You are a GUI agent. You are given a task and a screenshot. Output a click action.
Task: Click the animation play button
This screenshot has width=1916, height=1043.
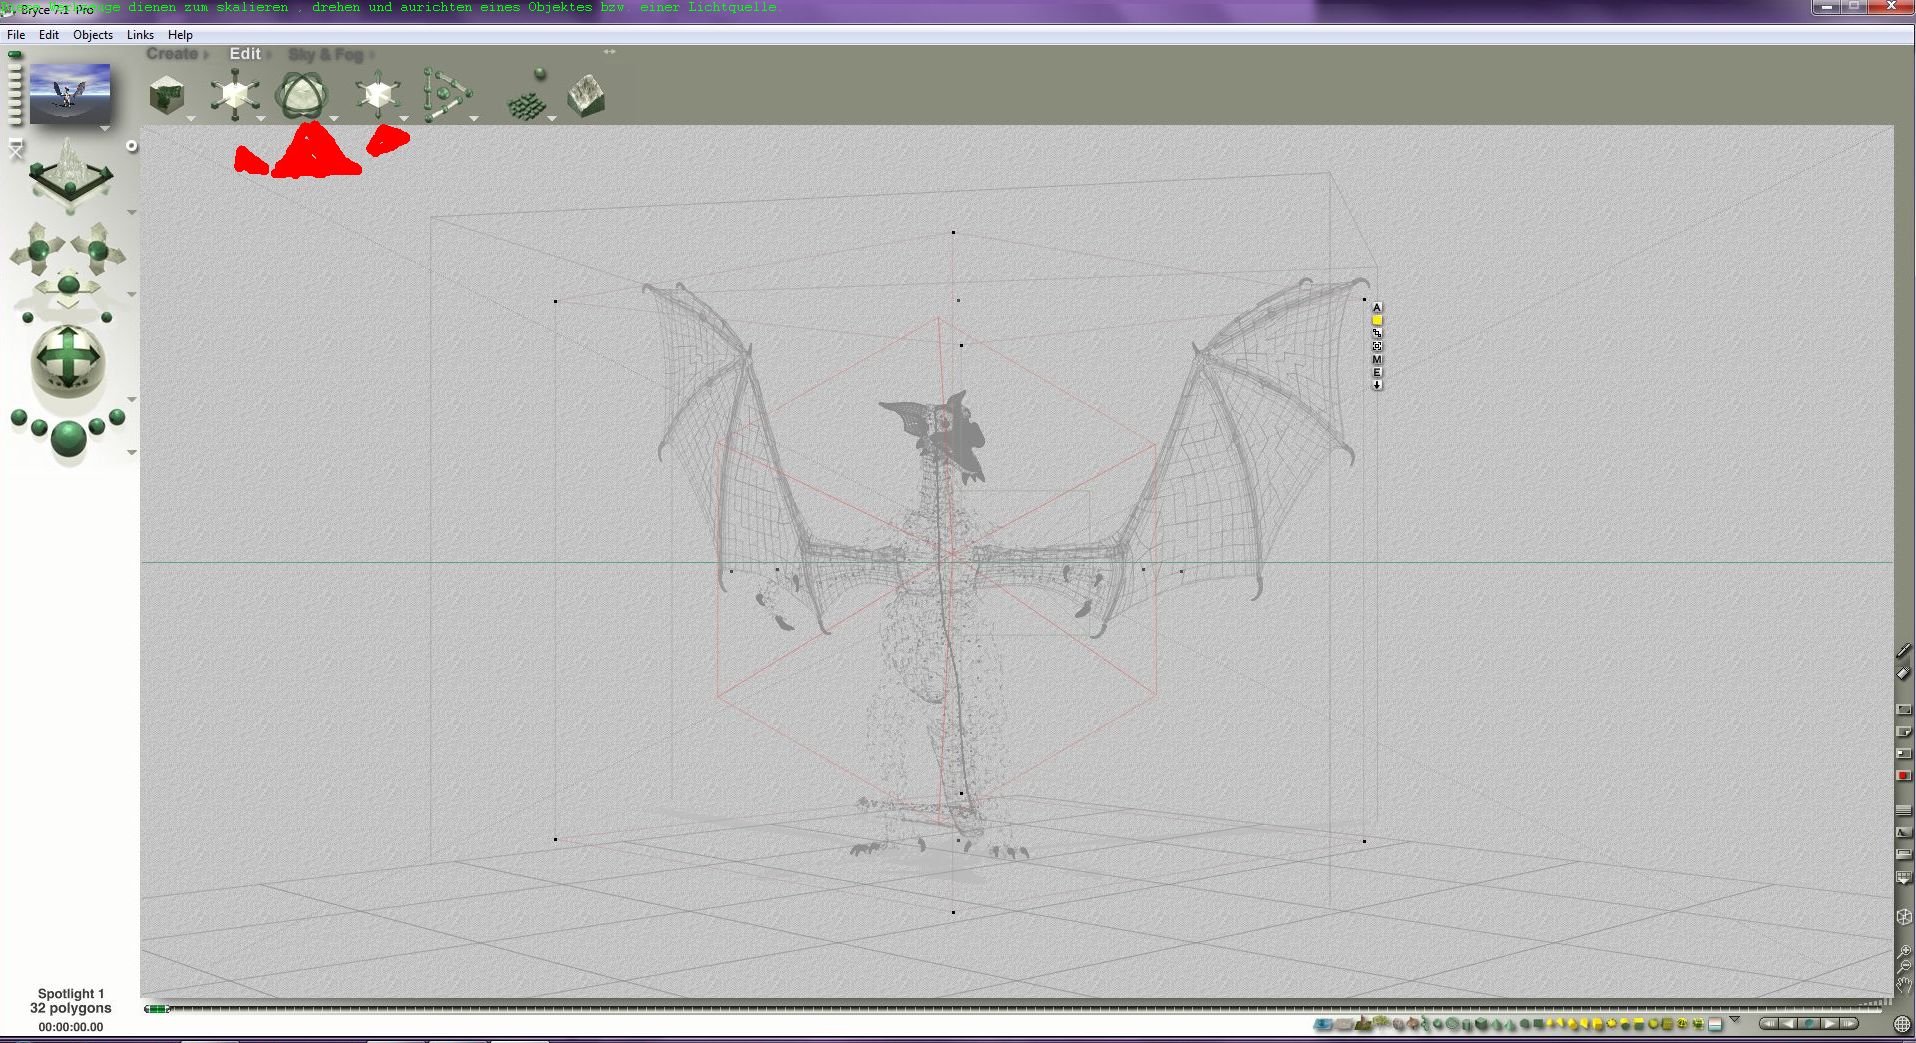[x=1829, y=1023]
